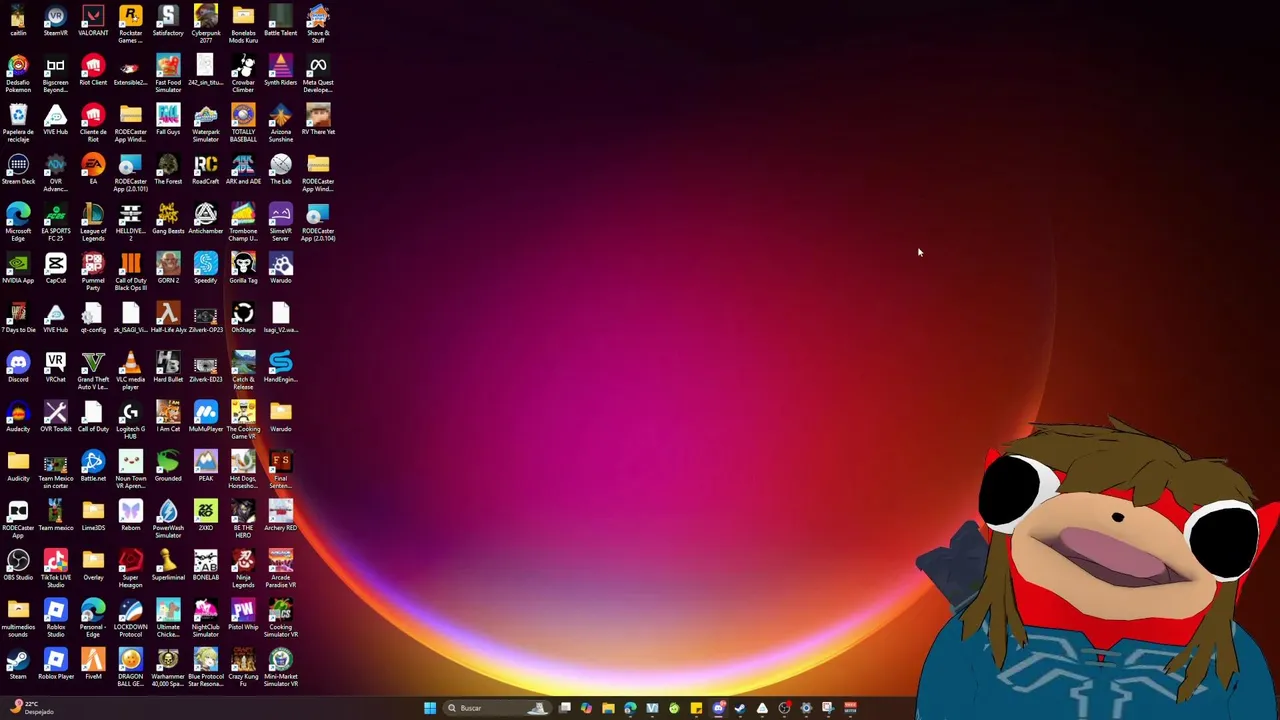This screenshot has height=720, width=1280.
Task: Open Microsoft Edge from the desktop
Action: click(18, 223)
